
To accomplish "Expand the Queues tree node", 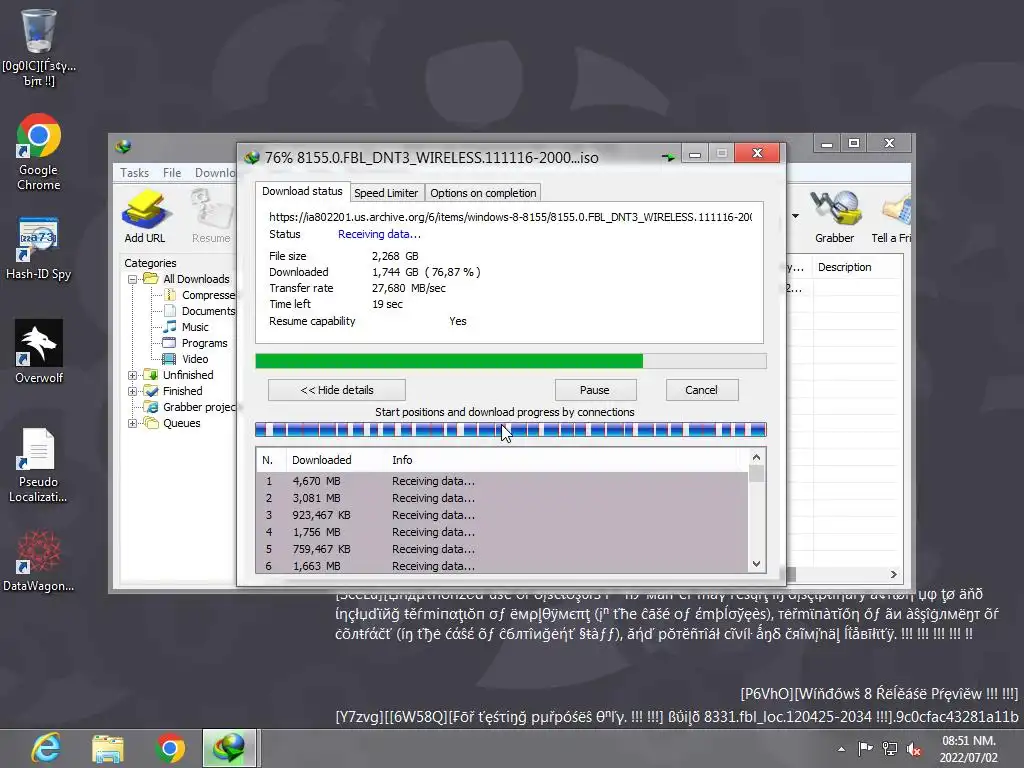I will [132, 423].
